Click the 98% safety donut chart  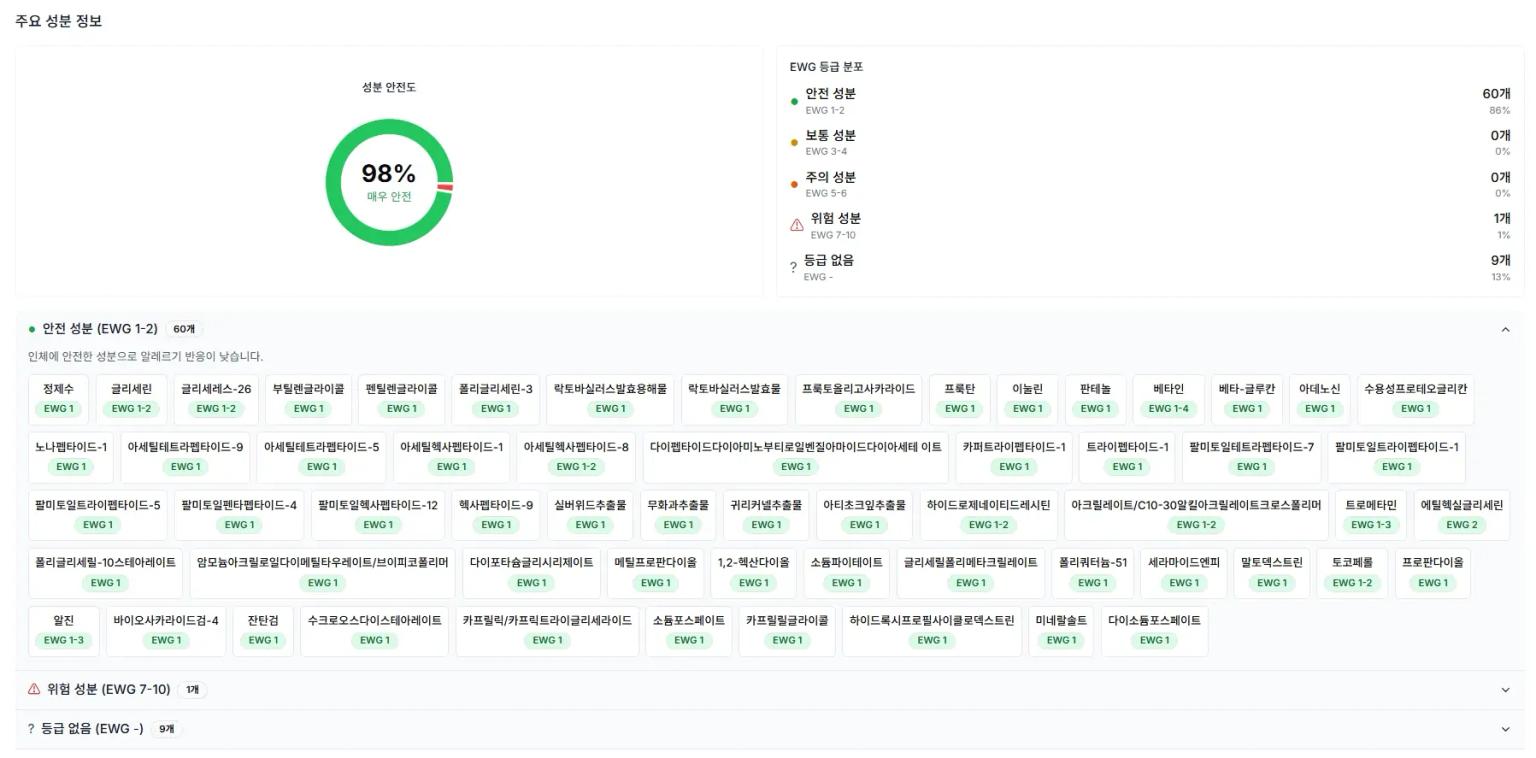click(389, 182)
